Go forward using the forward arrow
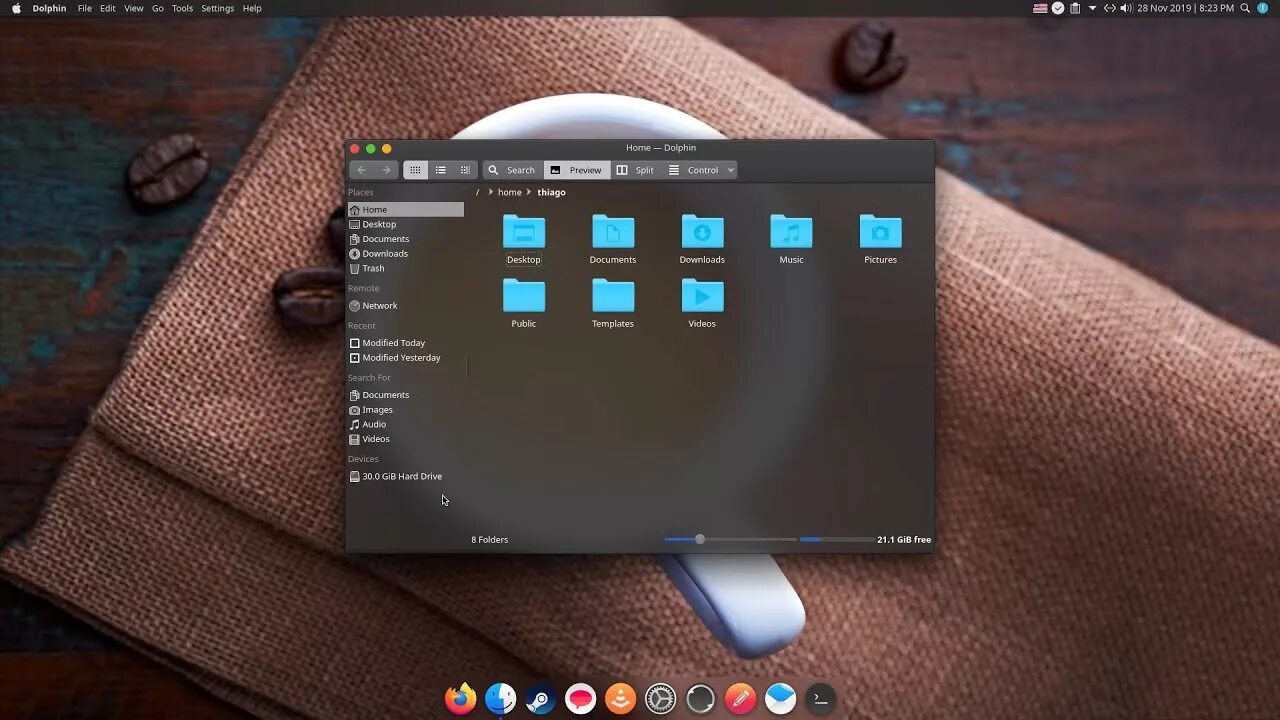Image resolution: width=1280 pixels, height=720 pixels. [386, 170]
